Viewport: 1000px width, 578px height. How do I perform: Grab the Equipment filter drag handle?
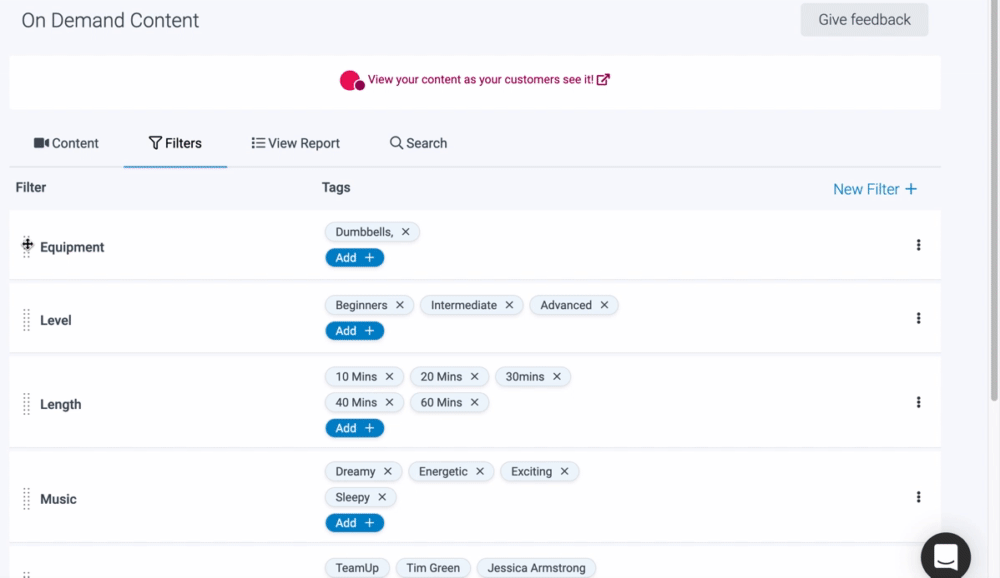(x=27, y=246)
